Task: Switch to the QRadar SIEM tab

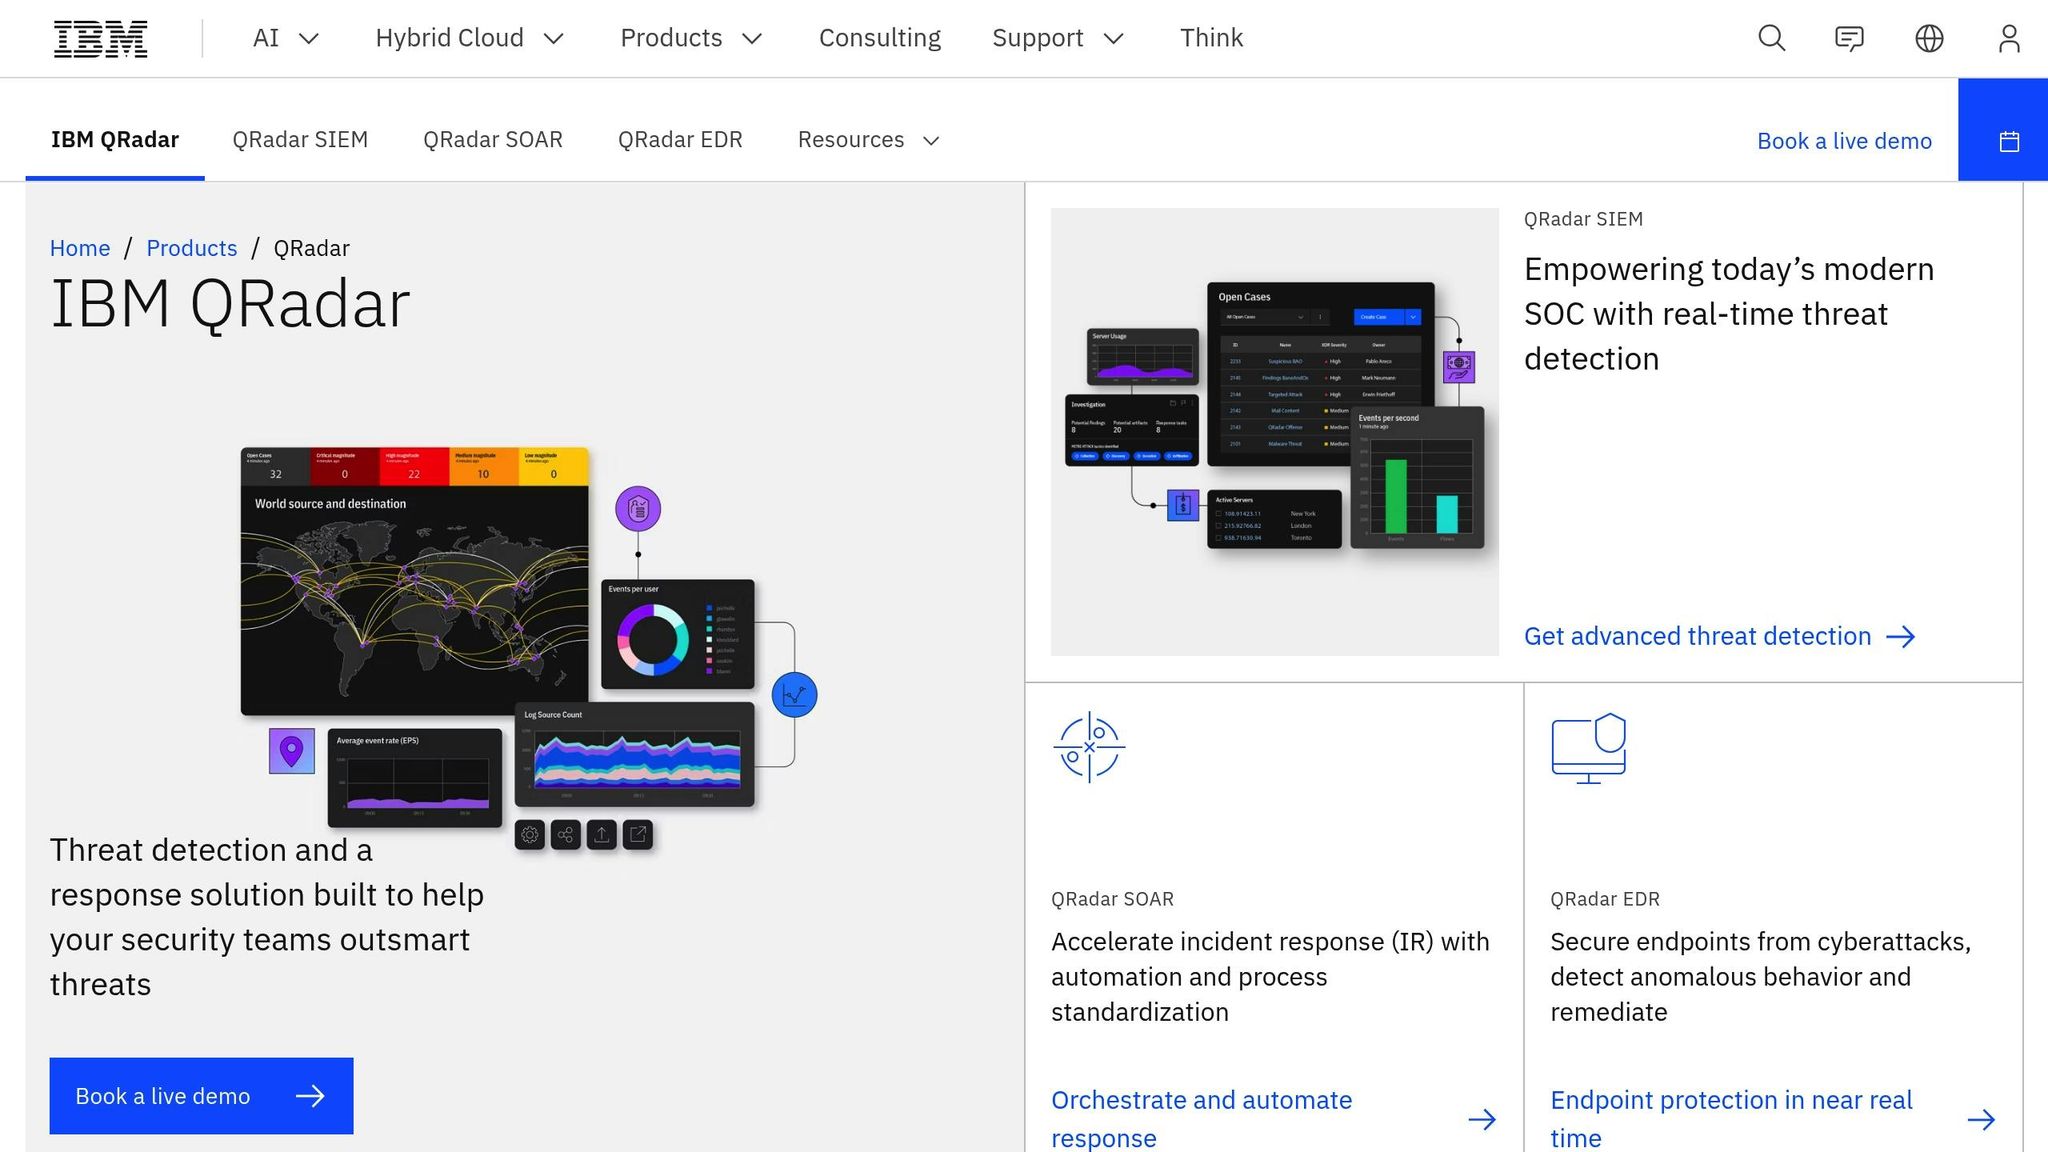Action: click(300, 140)
